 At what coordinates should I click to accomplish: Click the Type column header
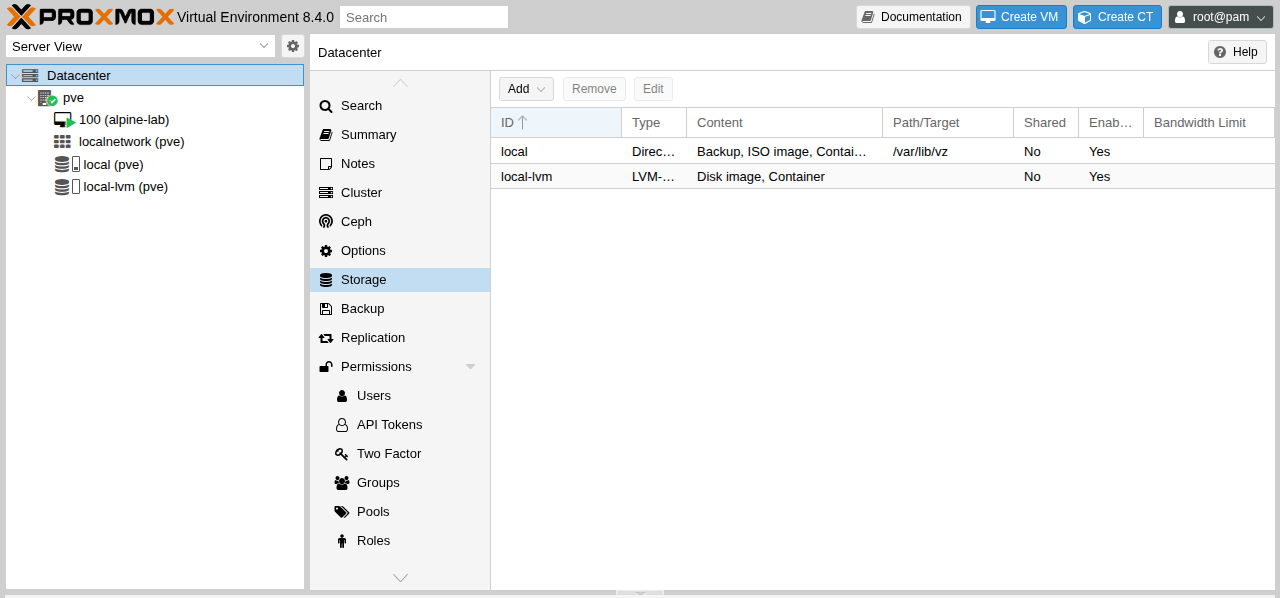[654, 123]
